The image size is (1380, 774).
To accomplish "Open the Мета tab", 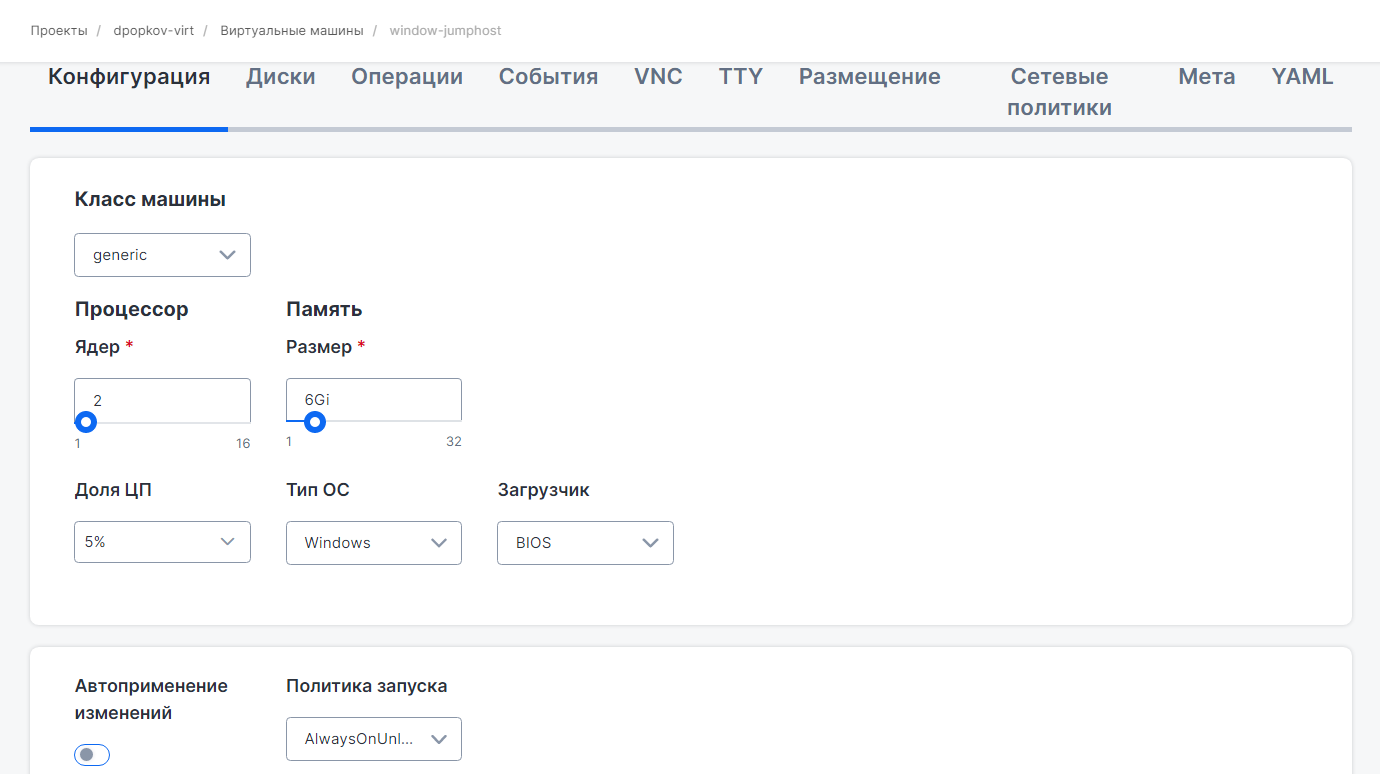I will click(x=1206, y=77).
